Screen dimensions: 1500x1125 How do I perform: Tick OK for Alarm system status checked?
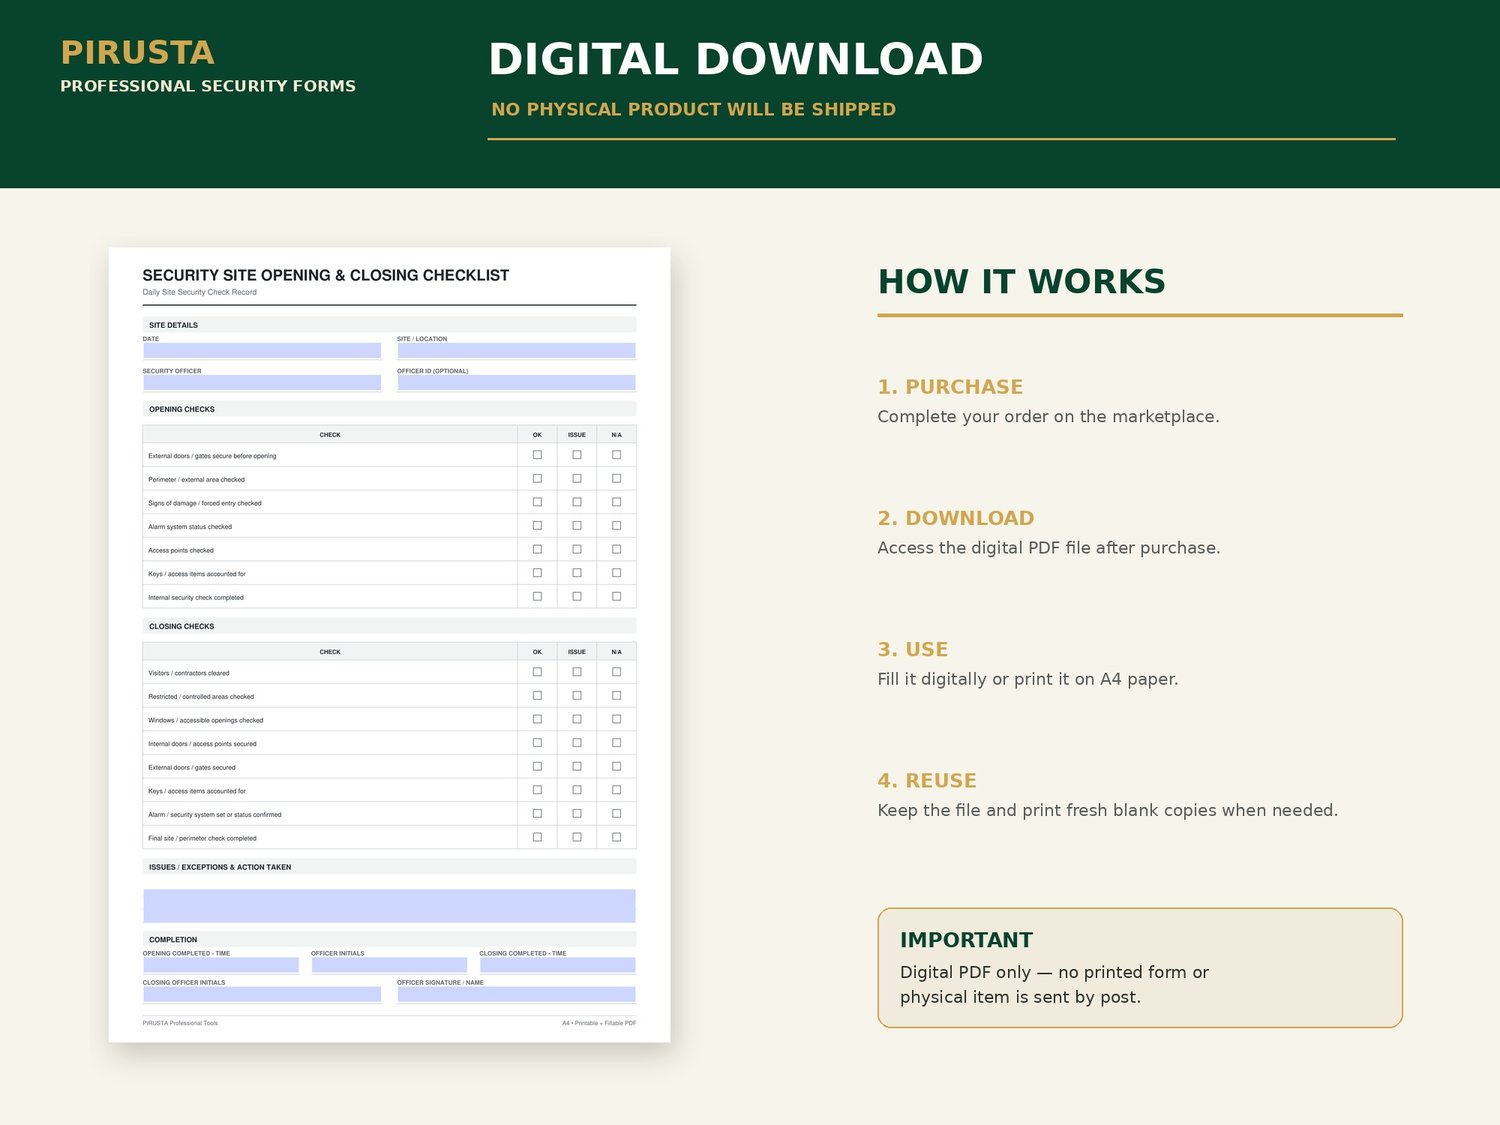point(537,526)
